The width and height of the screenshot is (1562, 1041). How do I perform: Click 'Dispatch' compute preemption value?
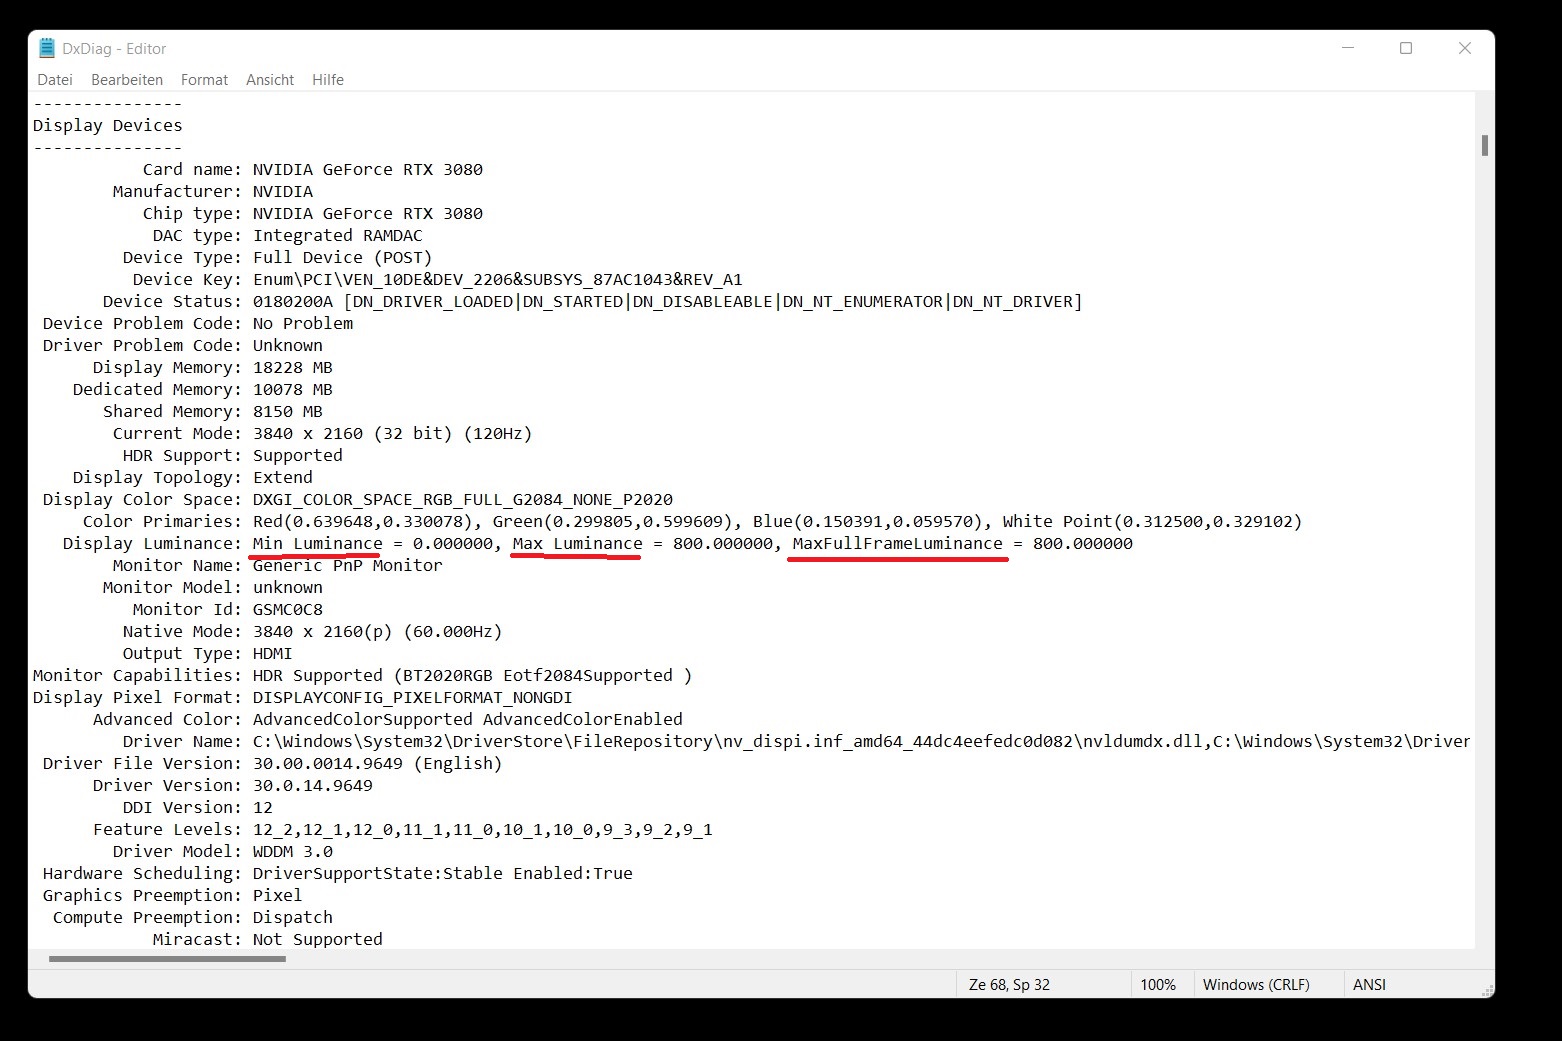click(x=293, y=917)
